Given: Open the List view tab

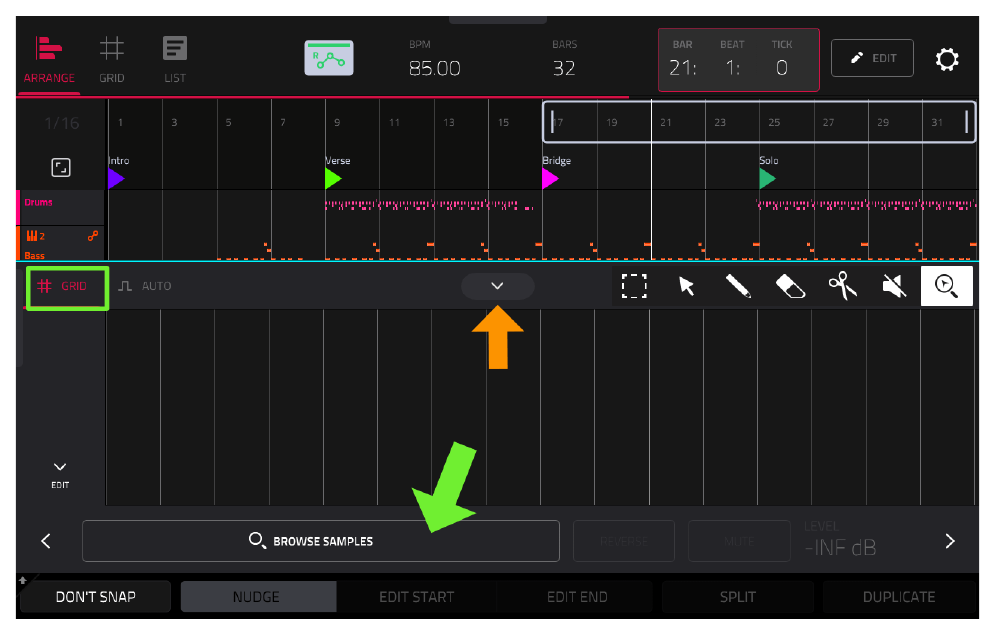Looking at the screenshot, I should click(175, 60).
